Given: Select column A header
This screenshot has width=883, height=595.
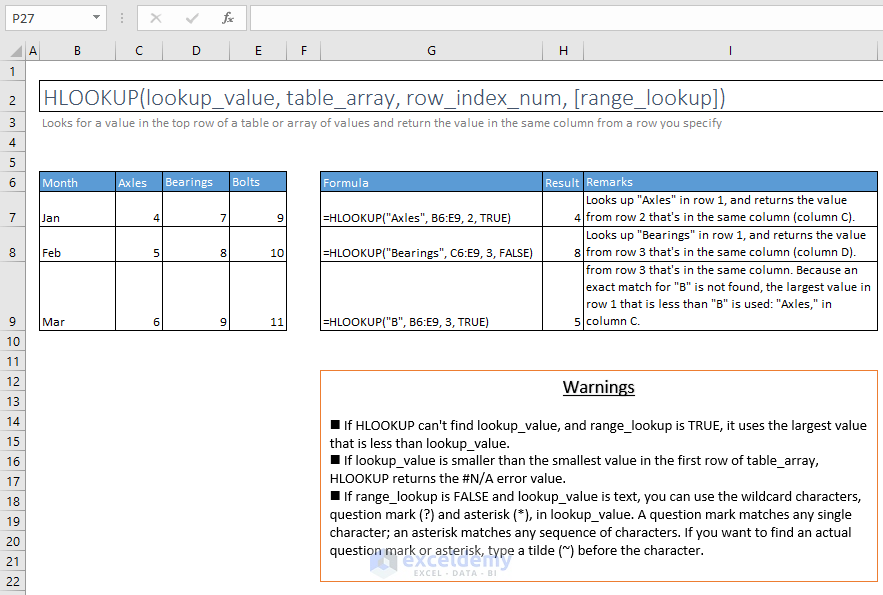Looking at the screenshot, I should point(33,51).
